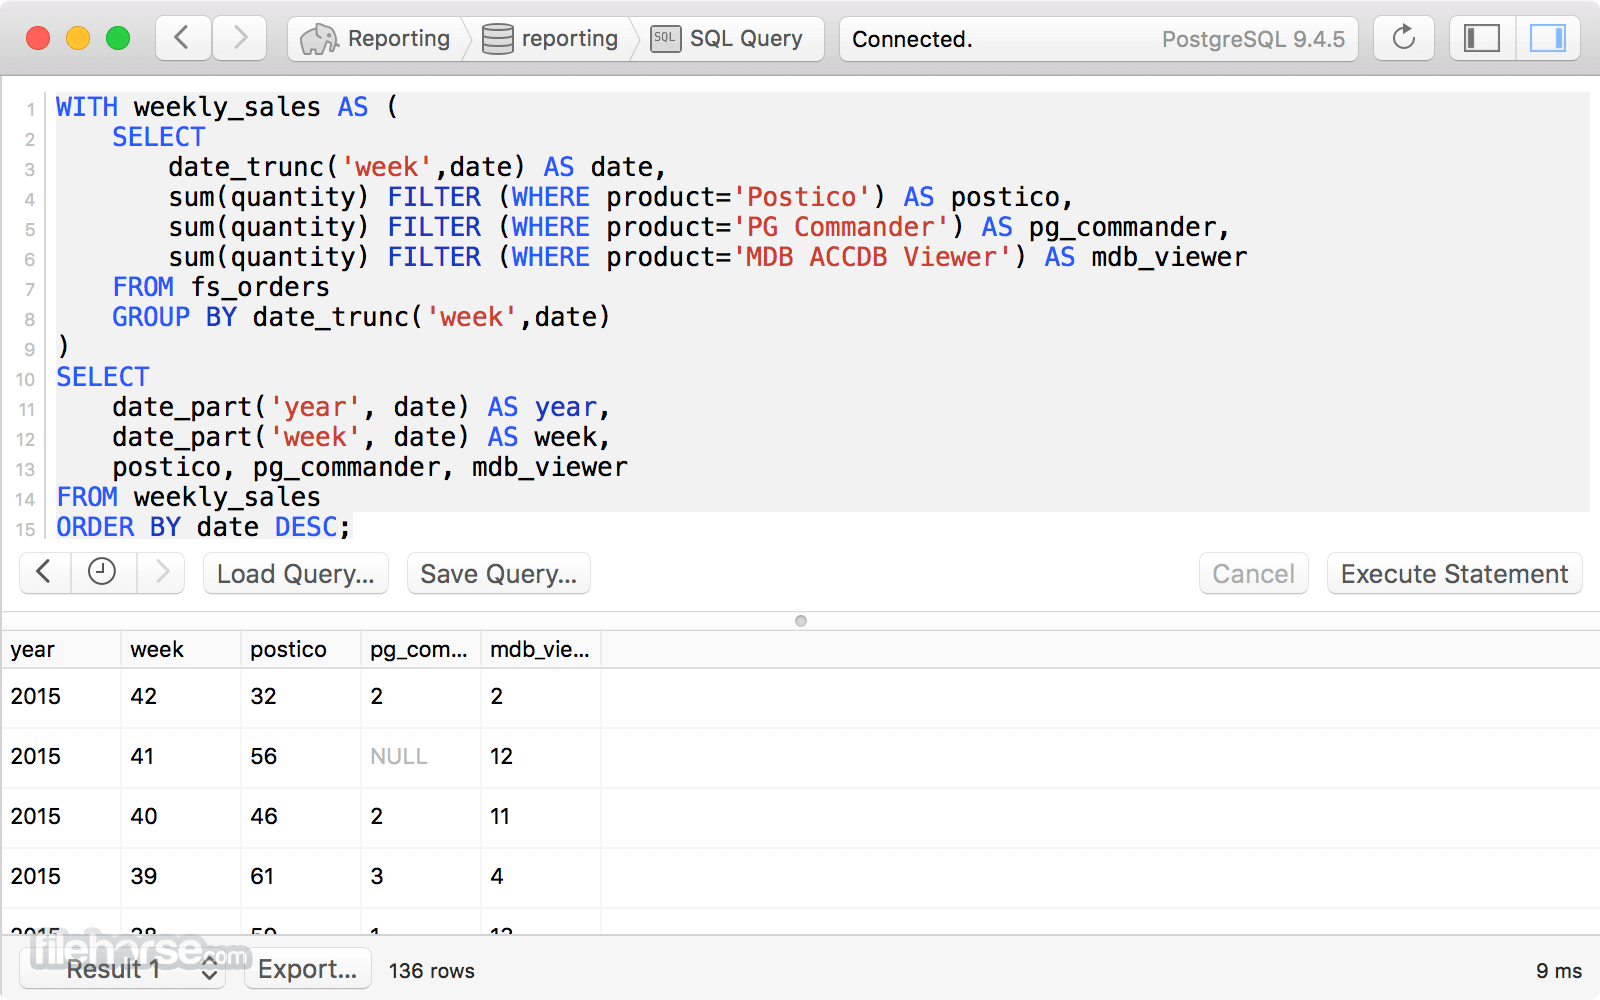Toggle the left sidebar panel

[1482, 39]
